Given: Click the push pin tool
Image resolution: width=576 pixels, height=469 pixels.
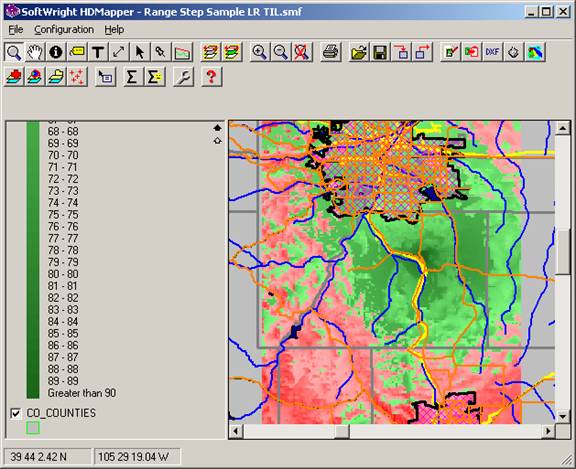Looking at the screenshot, I should 161,52.
